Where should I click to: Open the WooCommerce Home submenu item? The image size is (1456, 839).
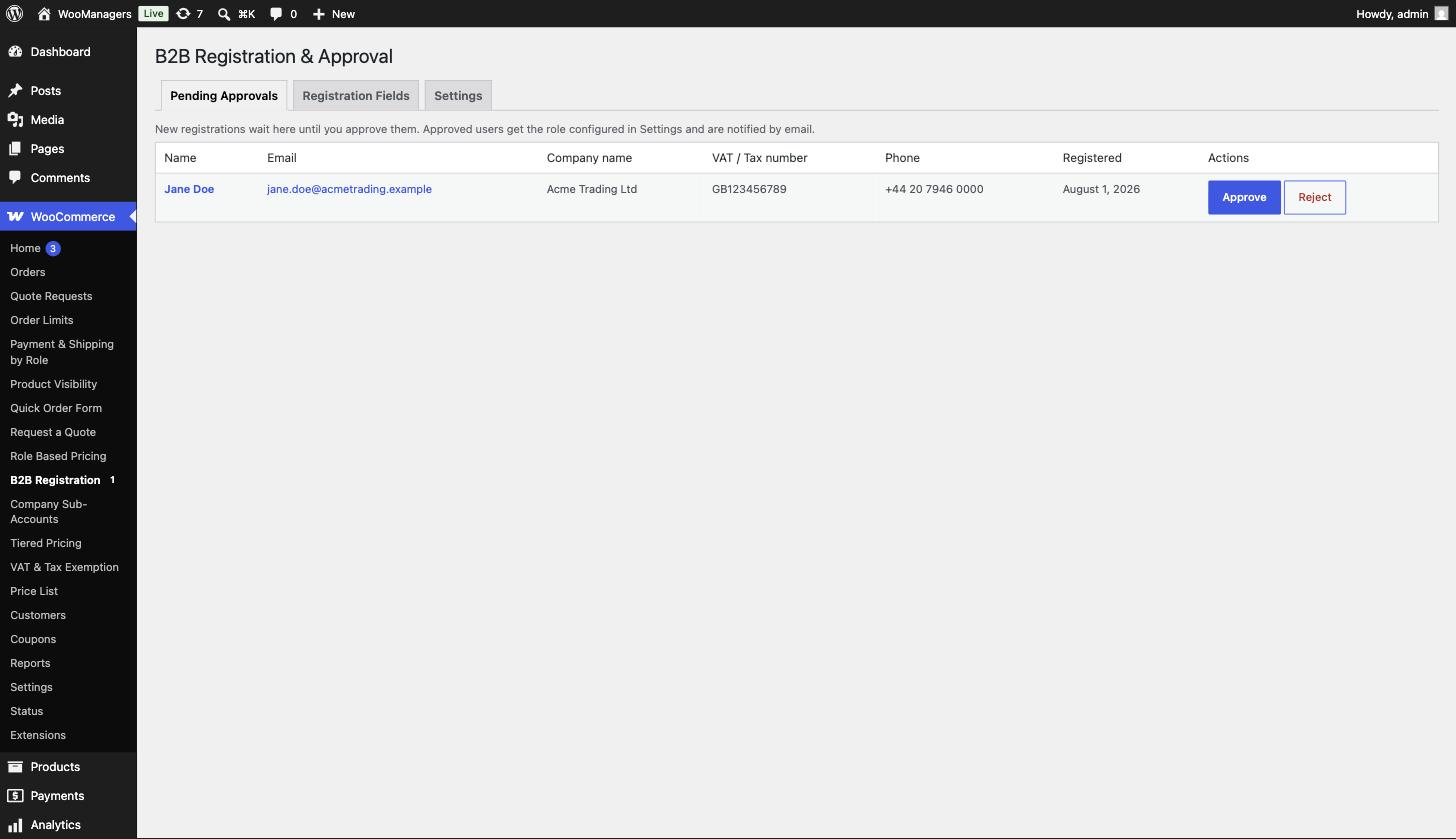(x=25, y=248)
